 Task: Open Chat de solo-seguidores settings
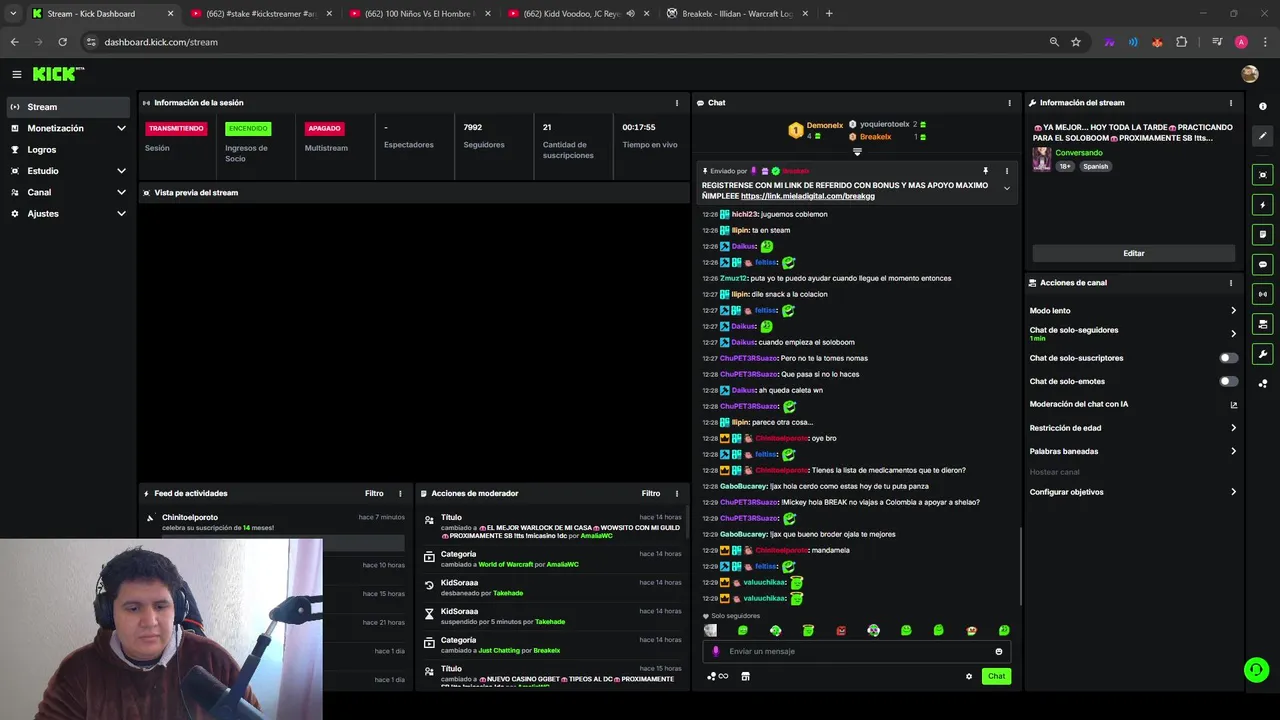point(1133,333)
